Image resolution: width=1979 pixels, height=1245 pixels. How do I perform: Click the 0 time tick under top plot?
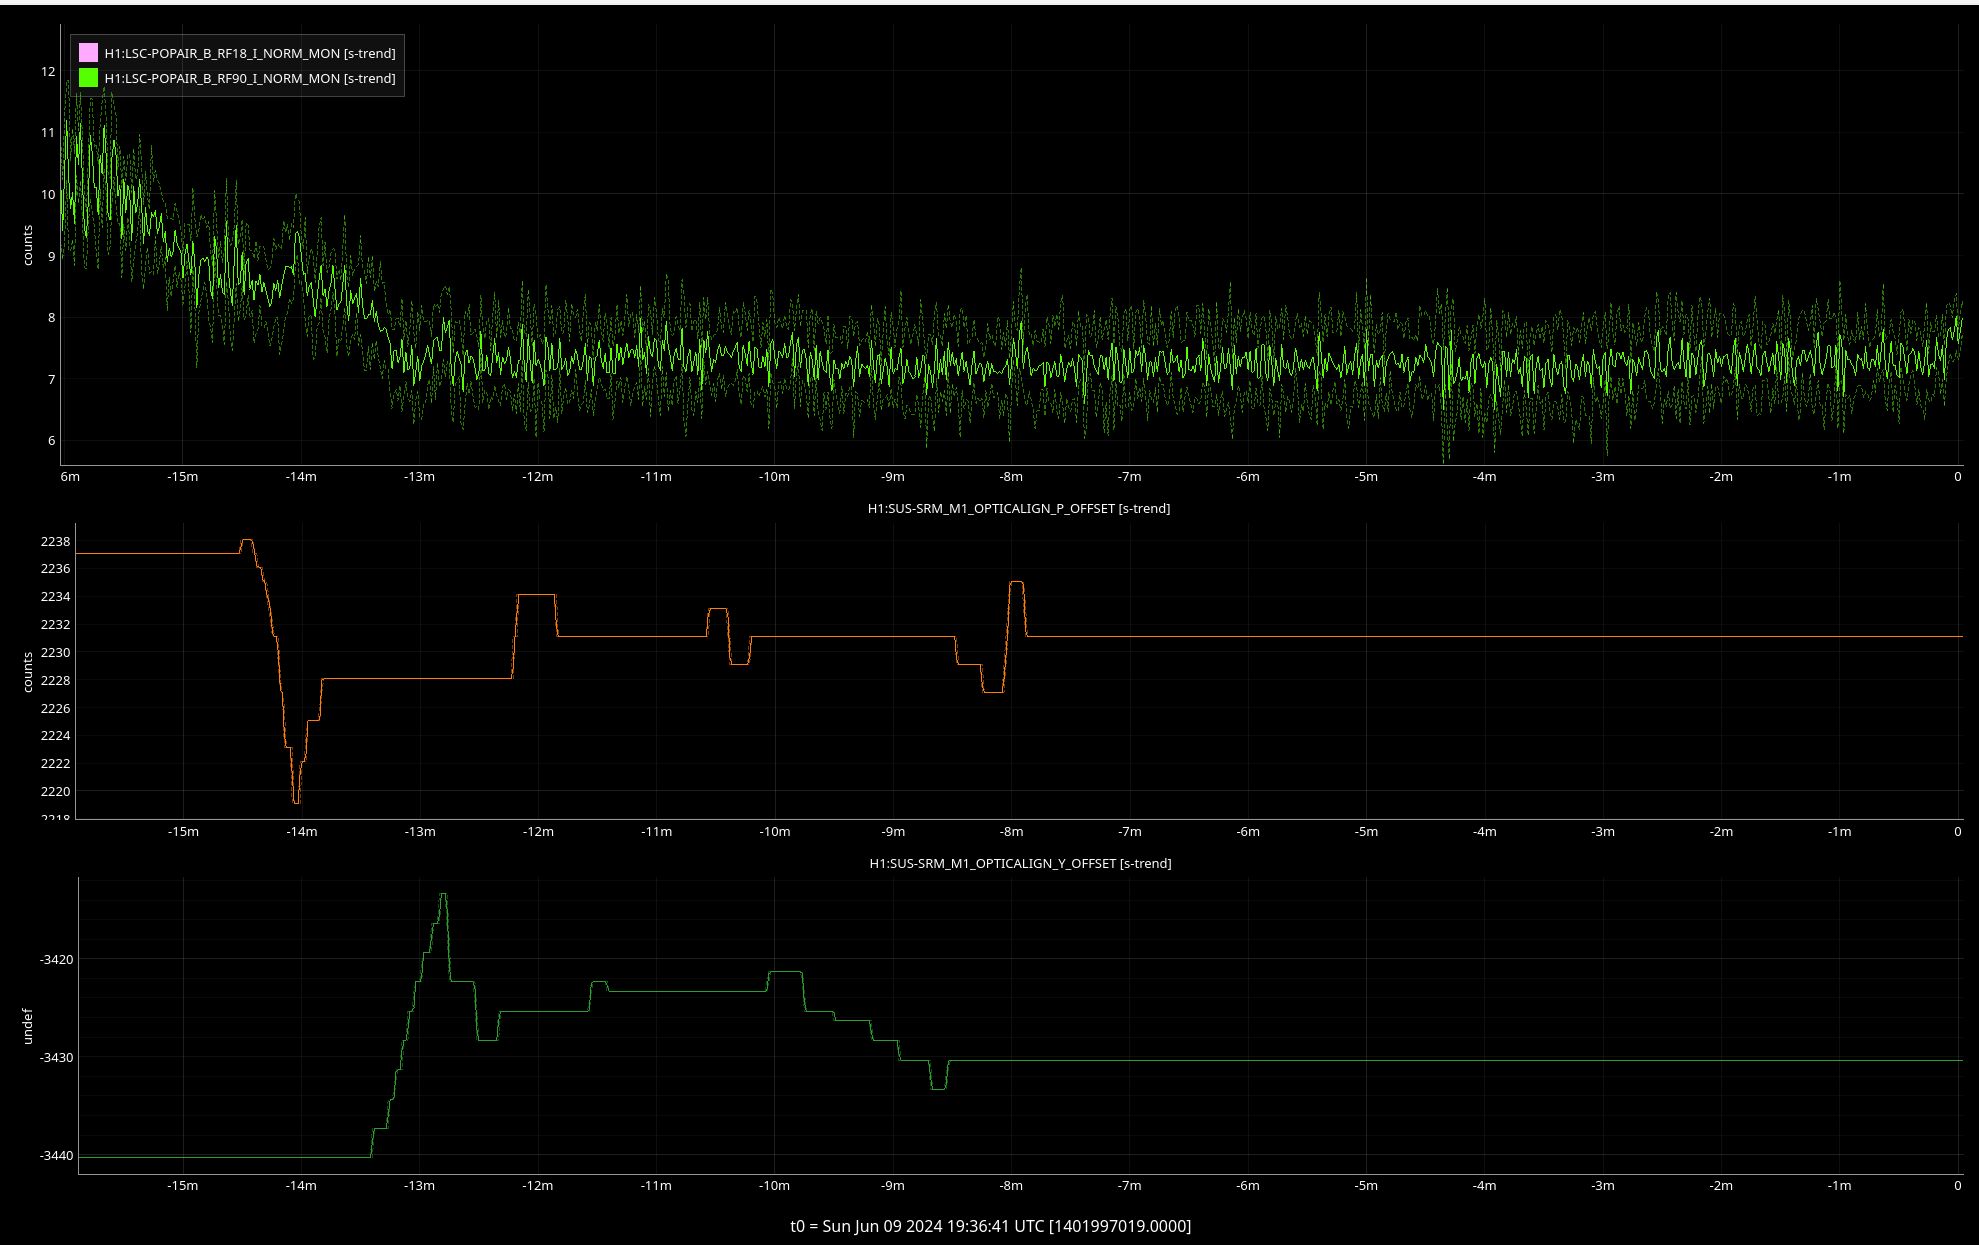[x=1957, y=476]
